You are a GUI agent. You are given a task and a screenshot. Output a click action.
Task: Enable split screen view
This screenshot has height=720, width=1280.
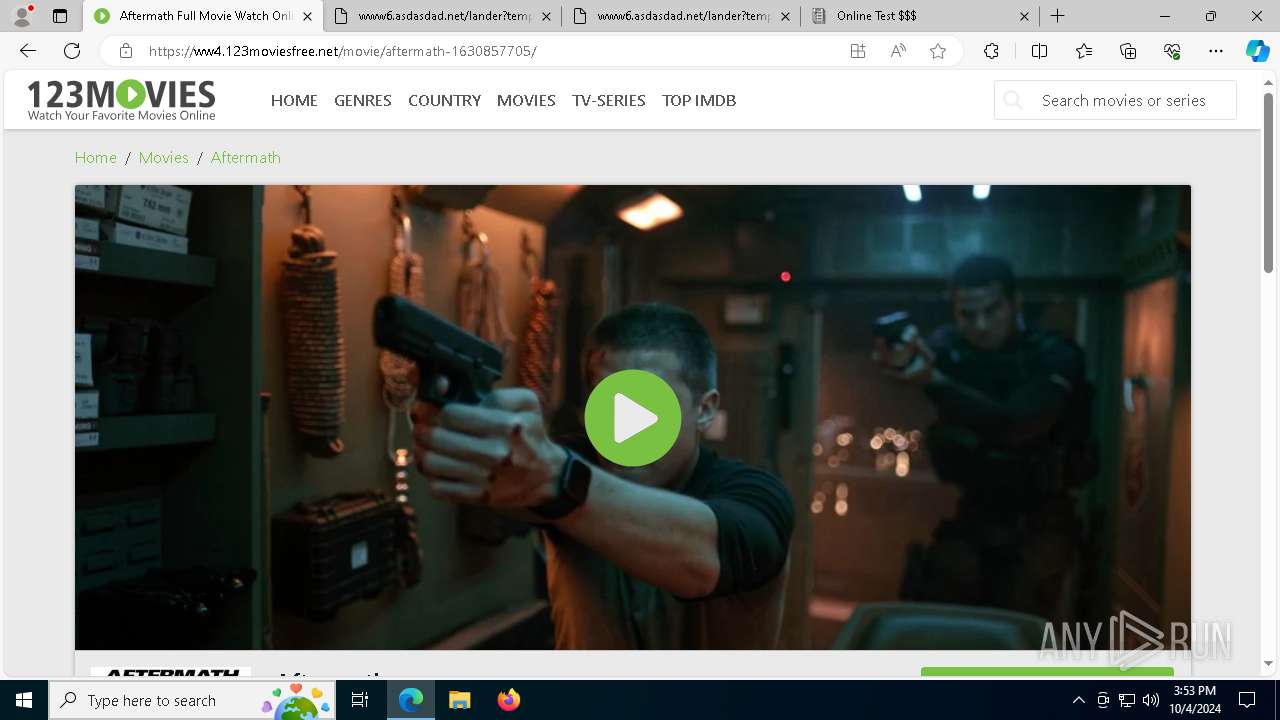click(x=1039, y=51)
